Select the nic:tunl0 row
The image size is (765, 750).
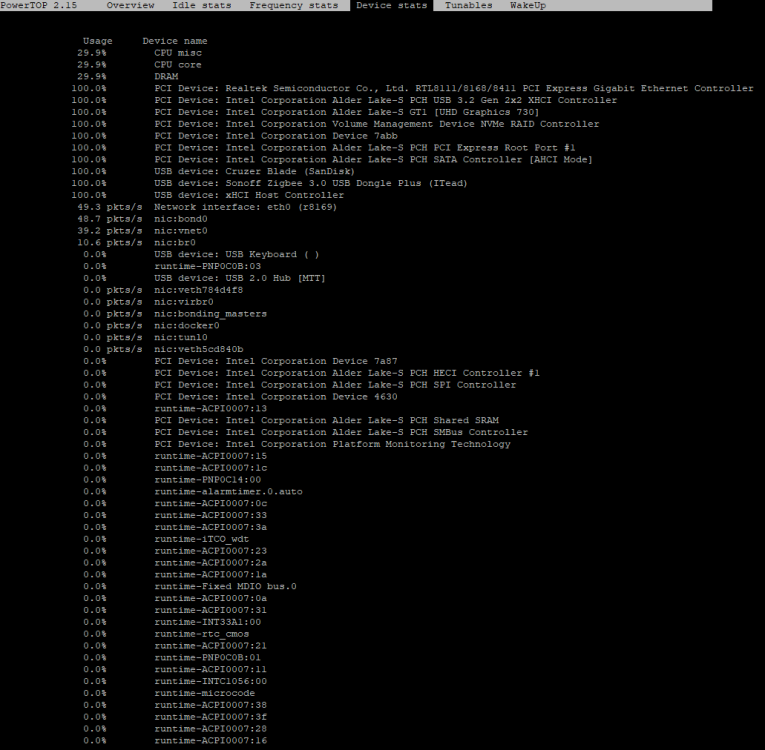click(x=145, y=338)
